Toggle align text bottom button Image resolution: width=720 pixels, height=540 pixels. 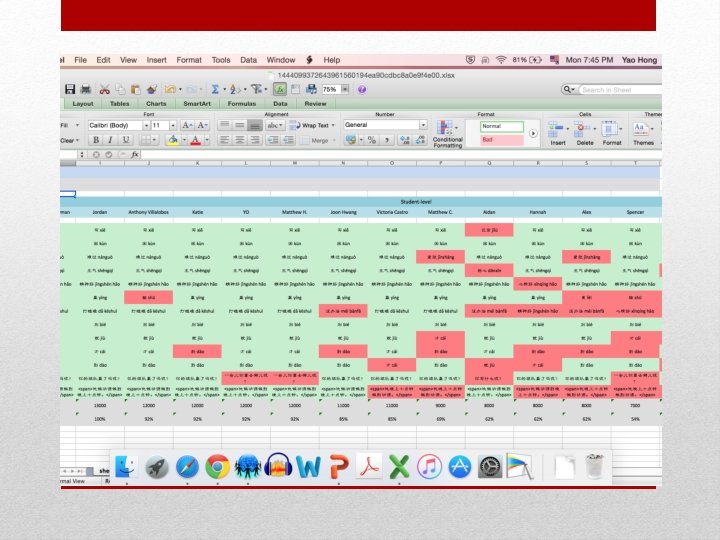click(x=255, y=125)
